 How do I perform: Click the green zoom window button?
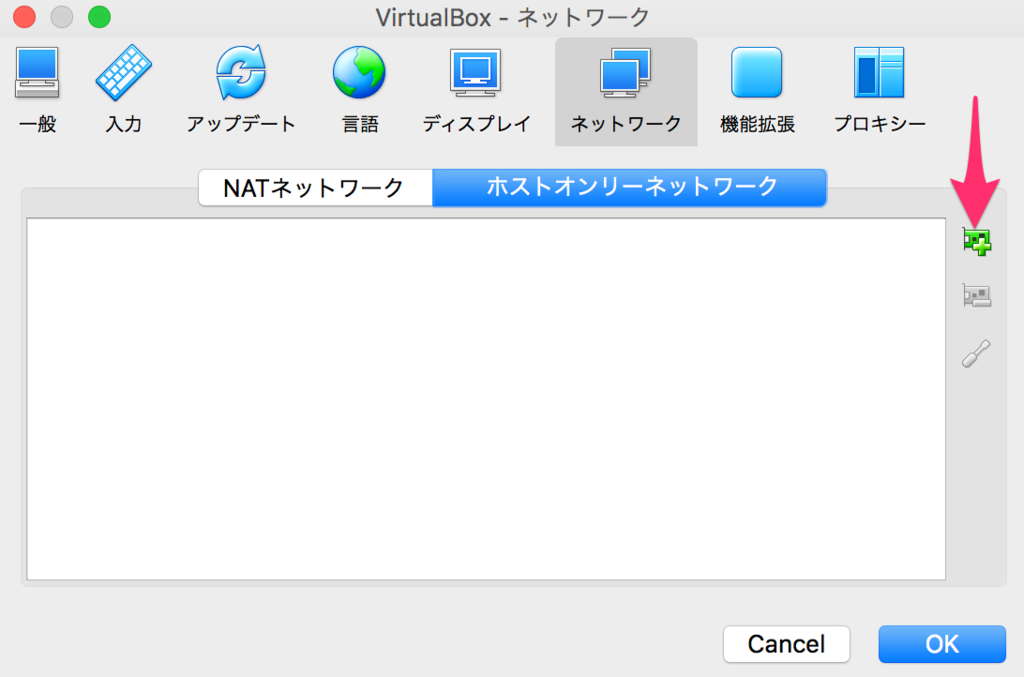pos(99,16)
